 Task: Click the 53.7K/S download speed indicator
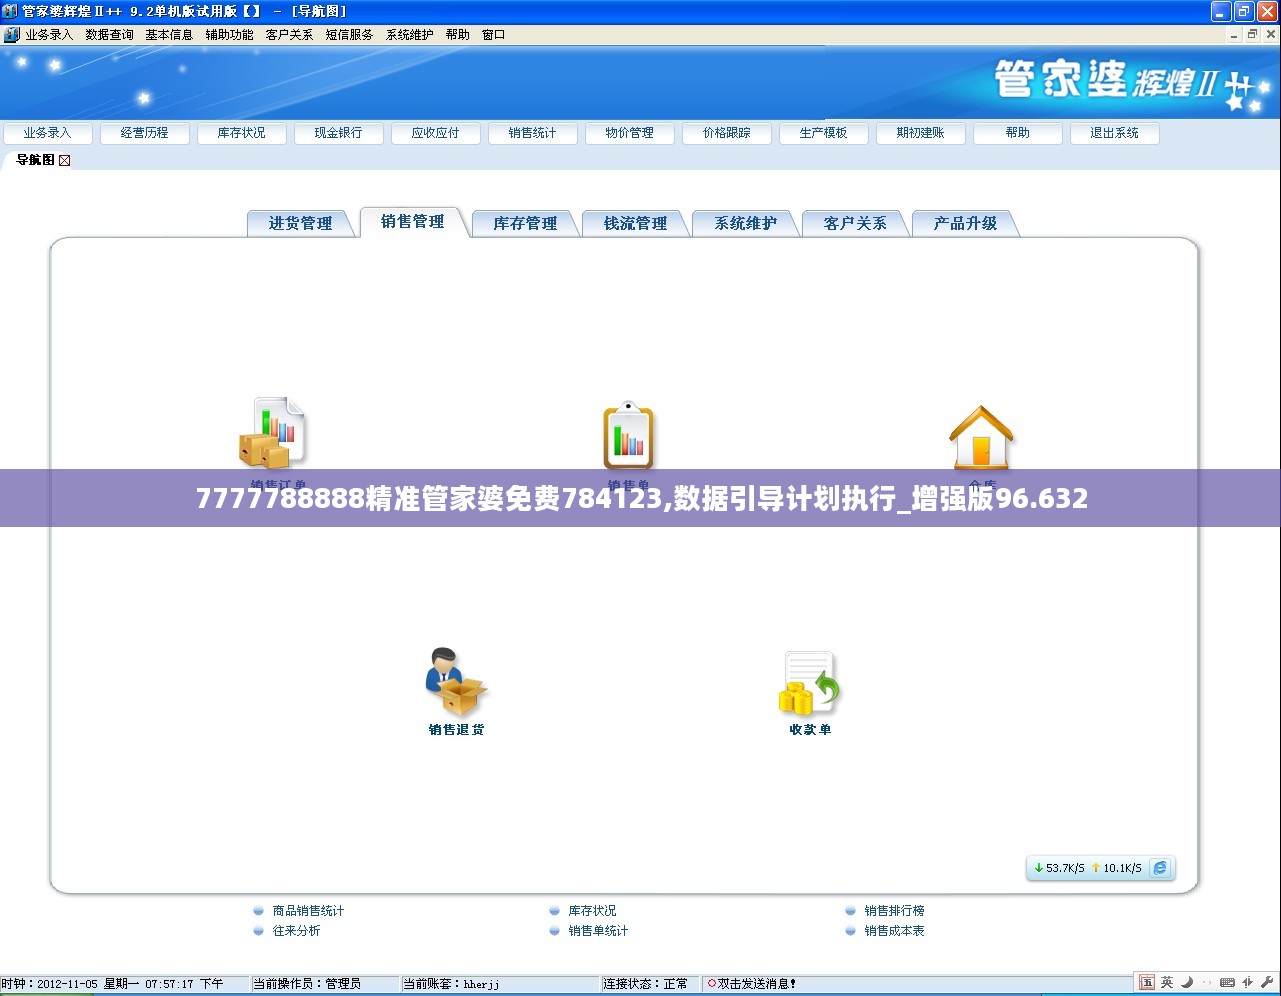[x=1060, y=868]
